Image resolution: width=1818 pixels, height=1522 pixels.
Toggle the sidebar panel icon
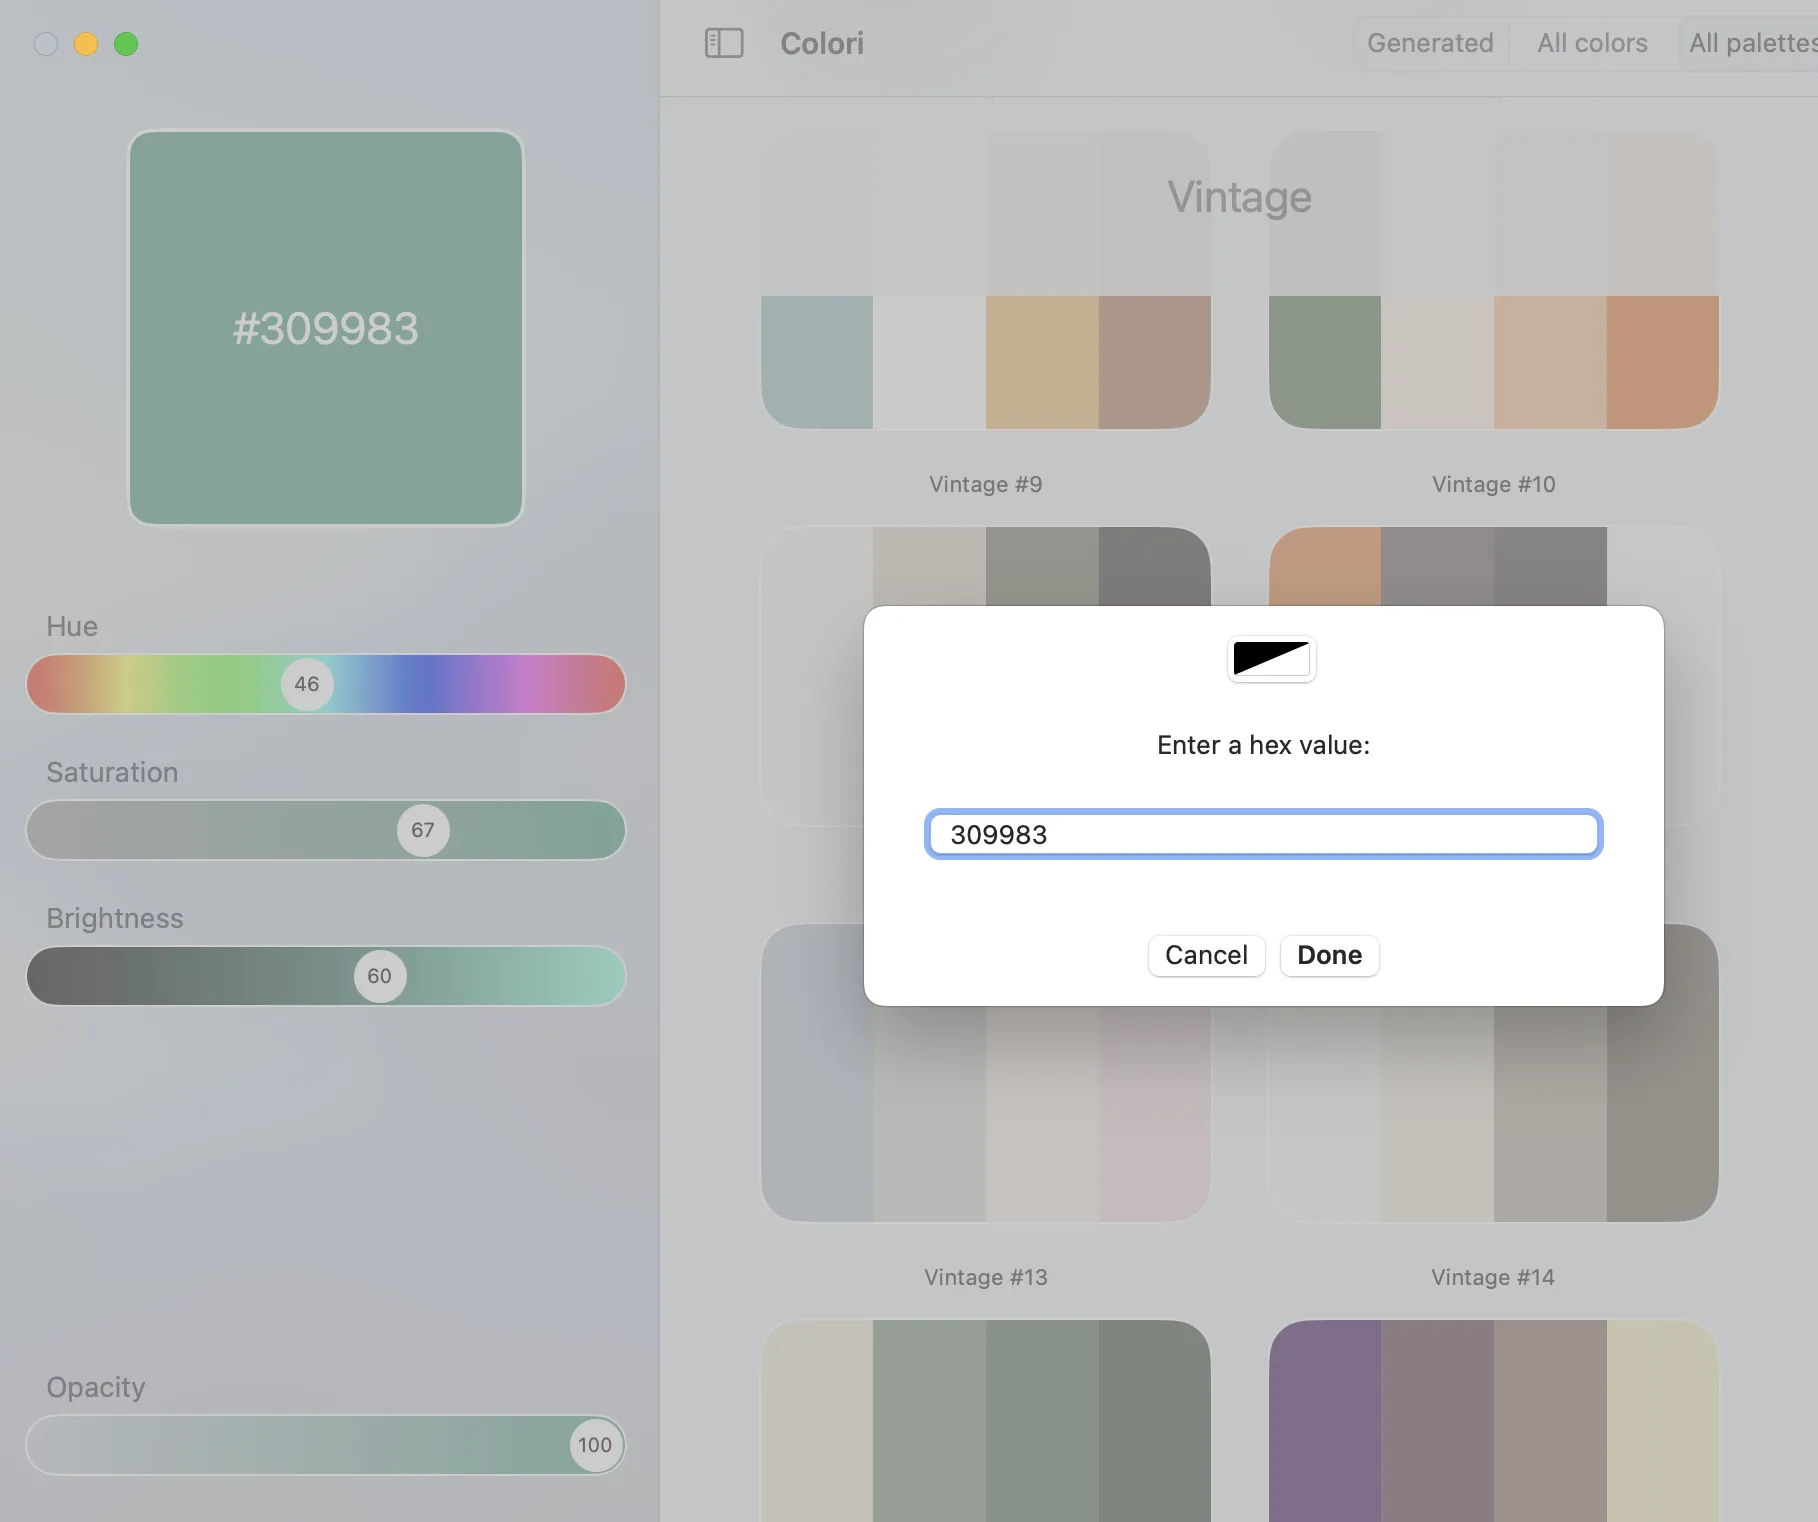724,43
